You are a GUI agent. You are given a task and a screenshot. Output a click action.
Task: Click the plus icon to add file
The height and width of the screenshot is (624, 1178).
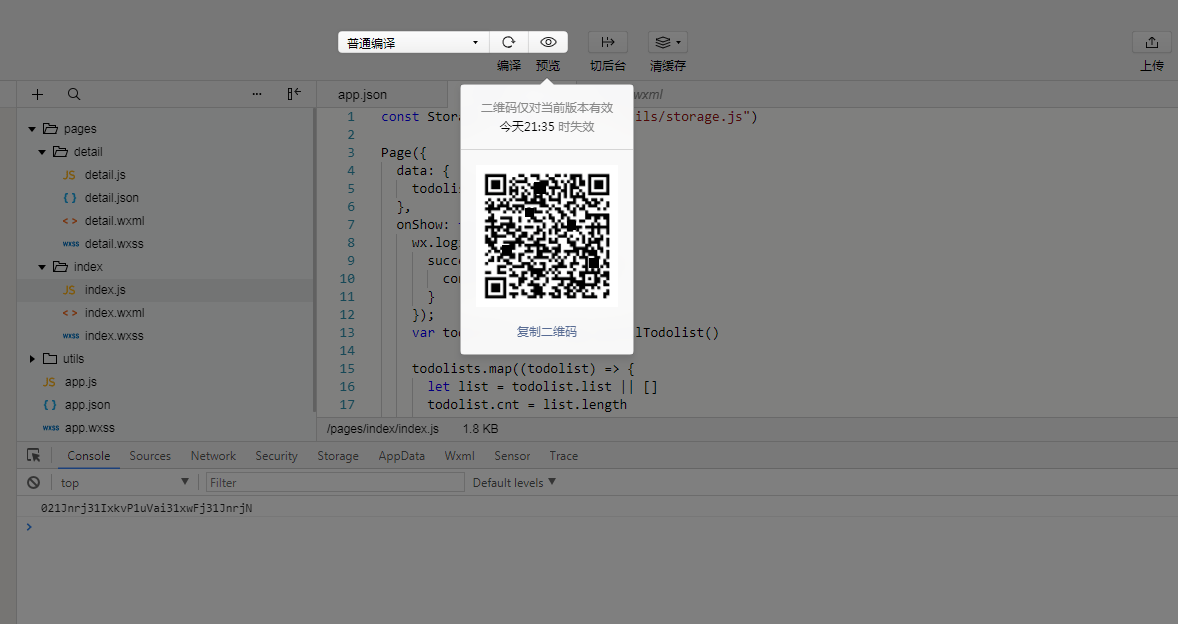[x=38, y=94]
